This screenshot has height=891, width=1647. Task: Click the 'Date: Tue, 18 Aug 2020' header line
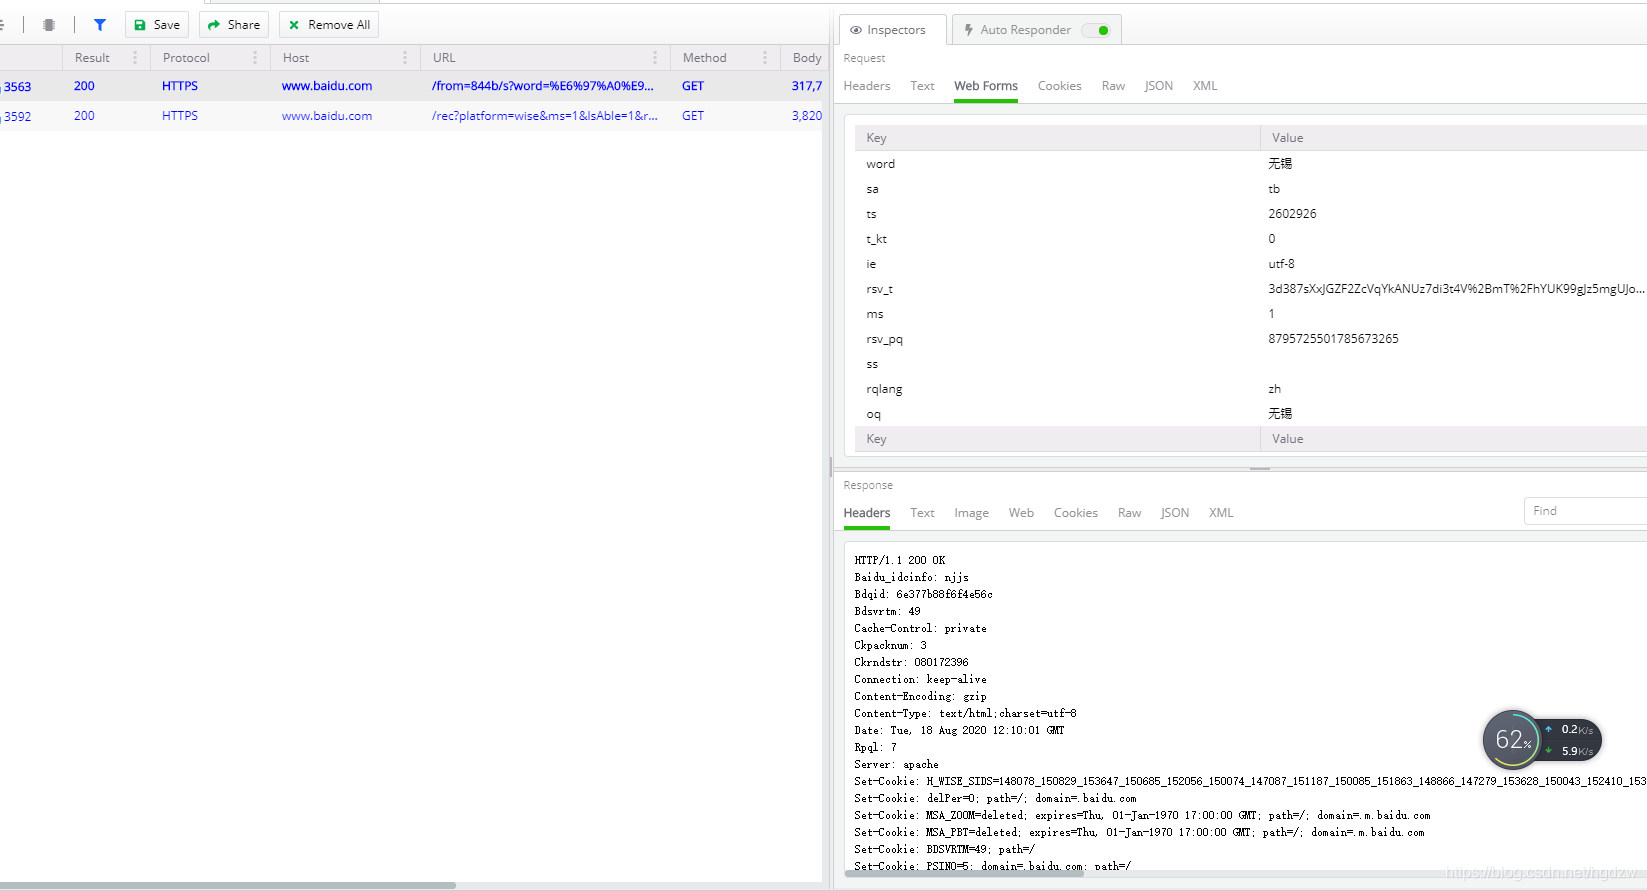[959, 730]
